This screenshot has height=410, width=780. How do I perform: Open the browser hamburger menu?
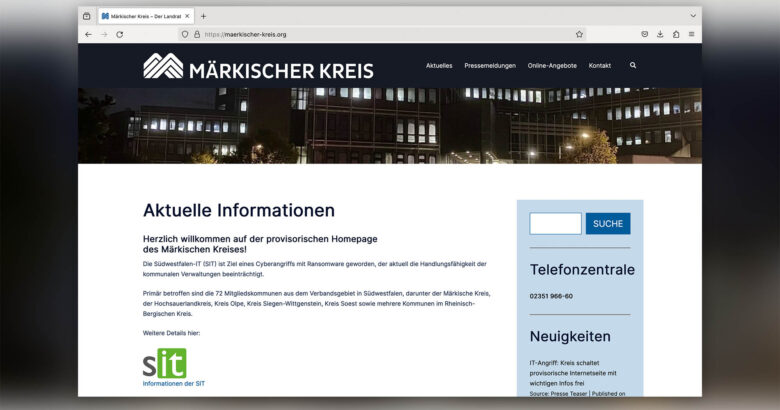coord(691,34)
